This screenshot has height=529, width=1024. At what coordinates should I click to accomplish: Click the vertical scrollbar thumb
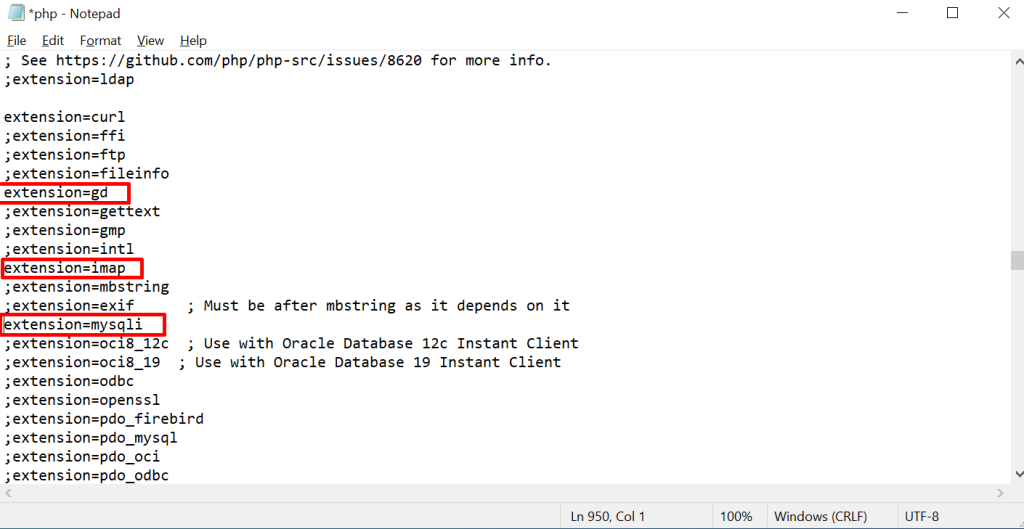point(1015,260)
